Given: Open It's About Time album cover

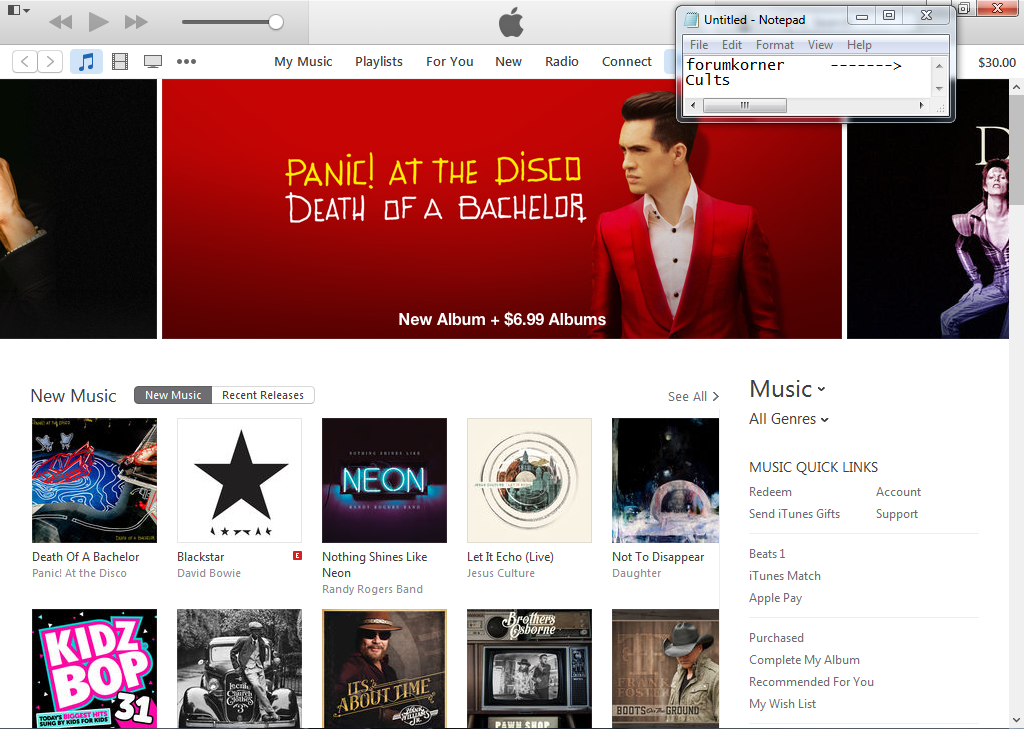Looking at the screenshot, I should point(384,669).
